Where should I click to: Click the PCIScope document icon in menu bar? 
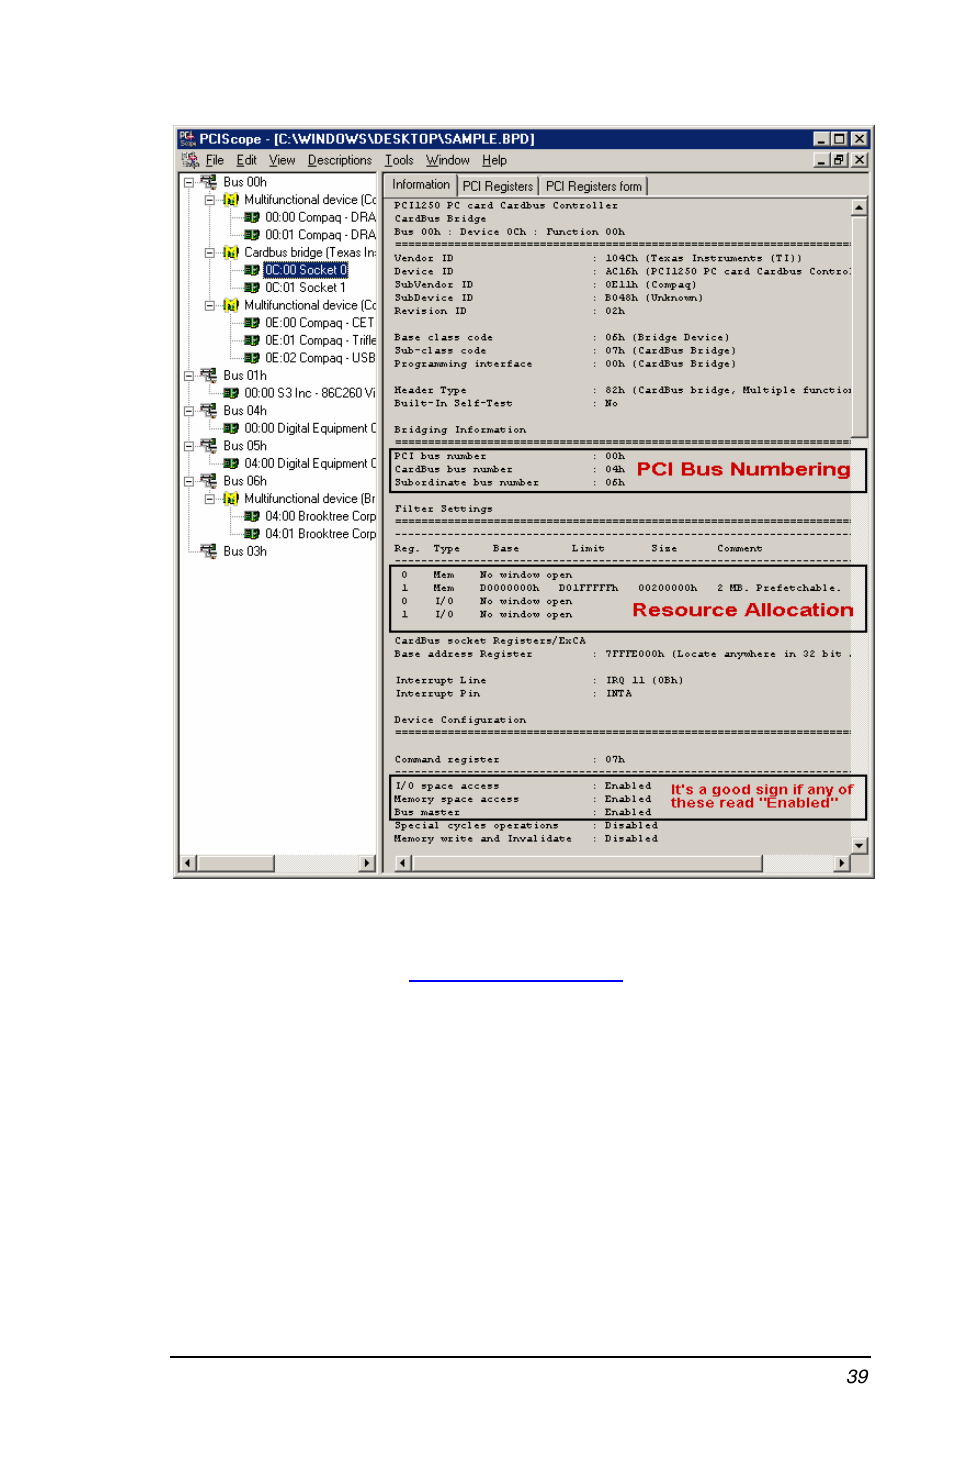click(190, 160)
